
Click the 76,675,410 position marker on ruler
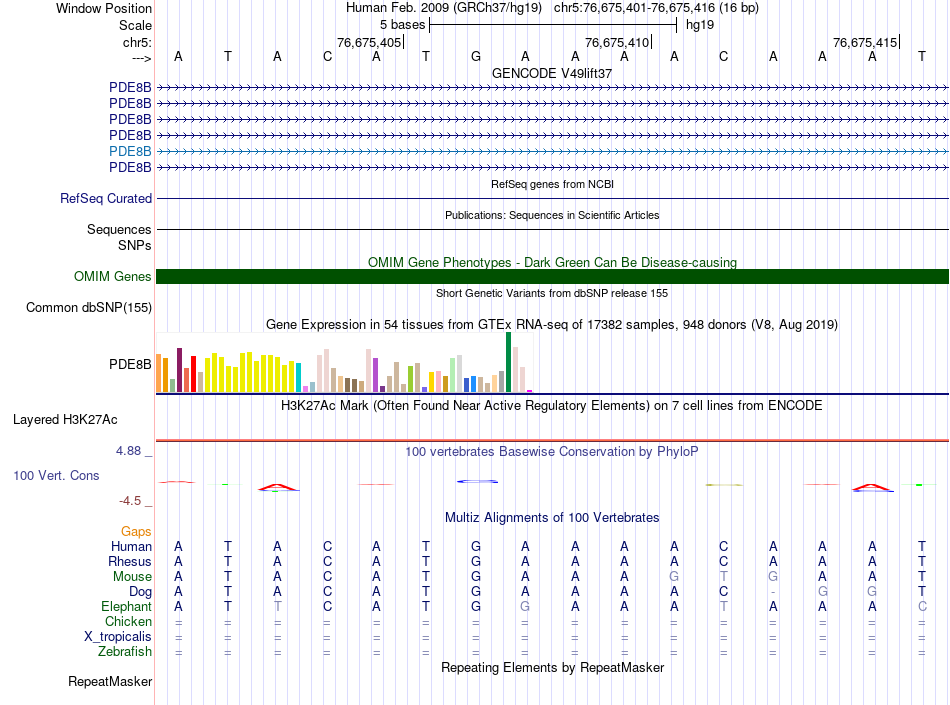[x=617, y=42]
